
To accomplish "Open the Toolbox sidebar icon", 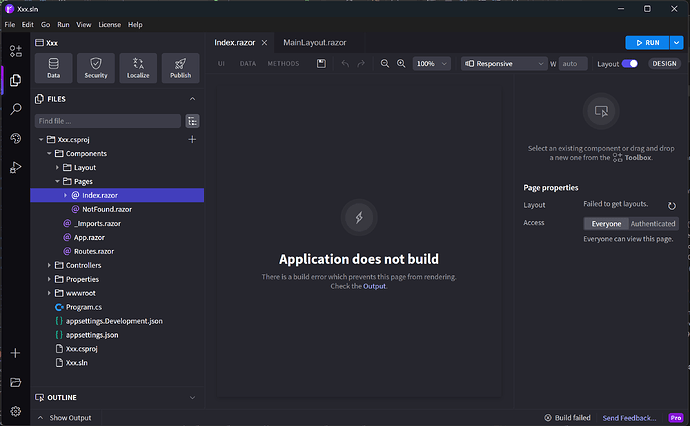I will [x=16, y=51].
